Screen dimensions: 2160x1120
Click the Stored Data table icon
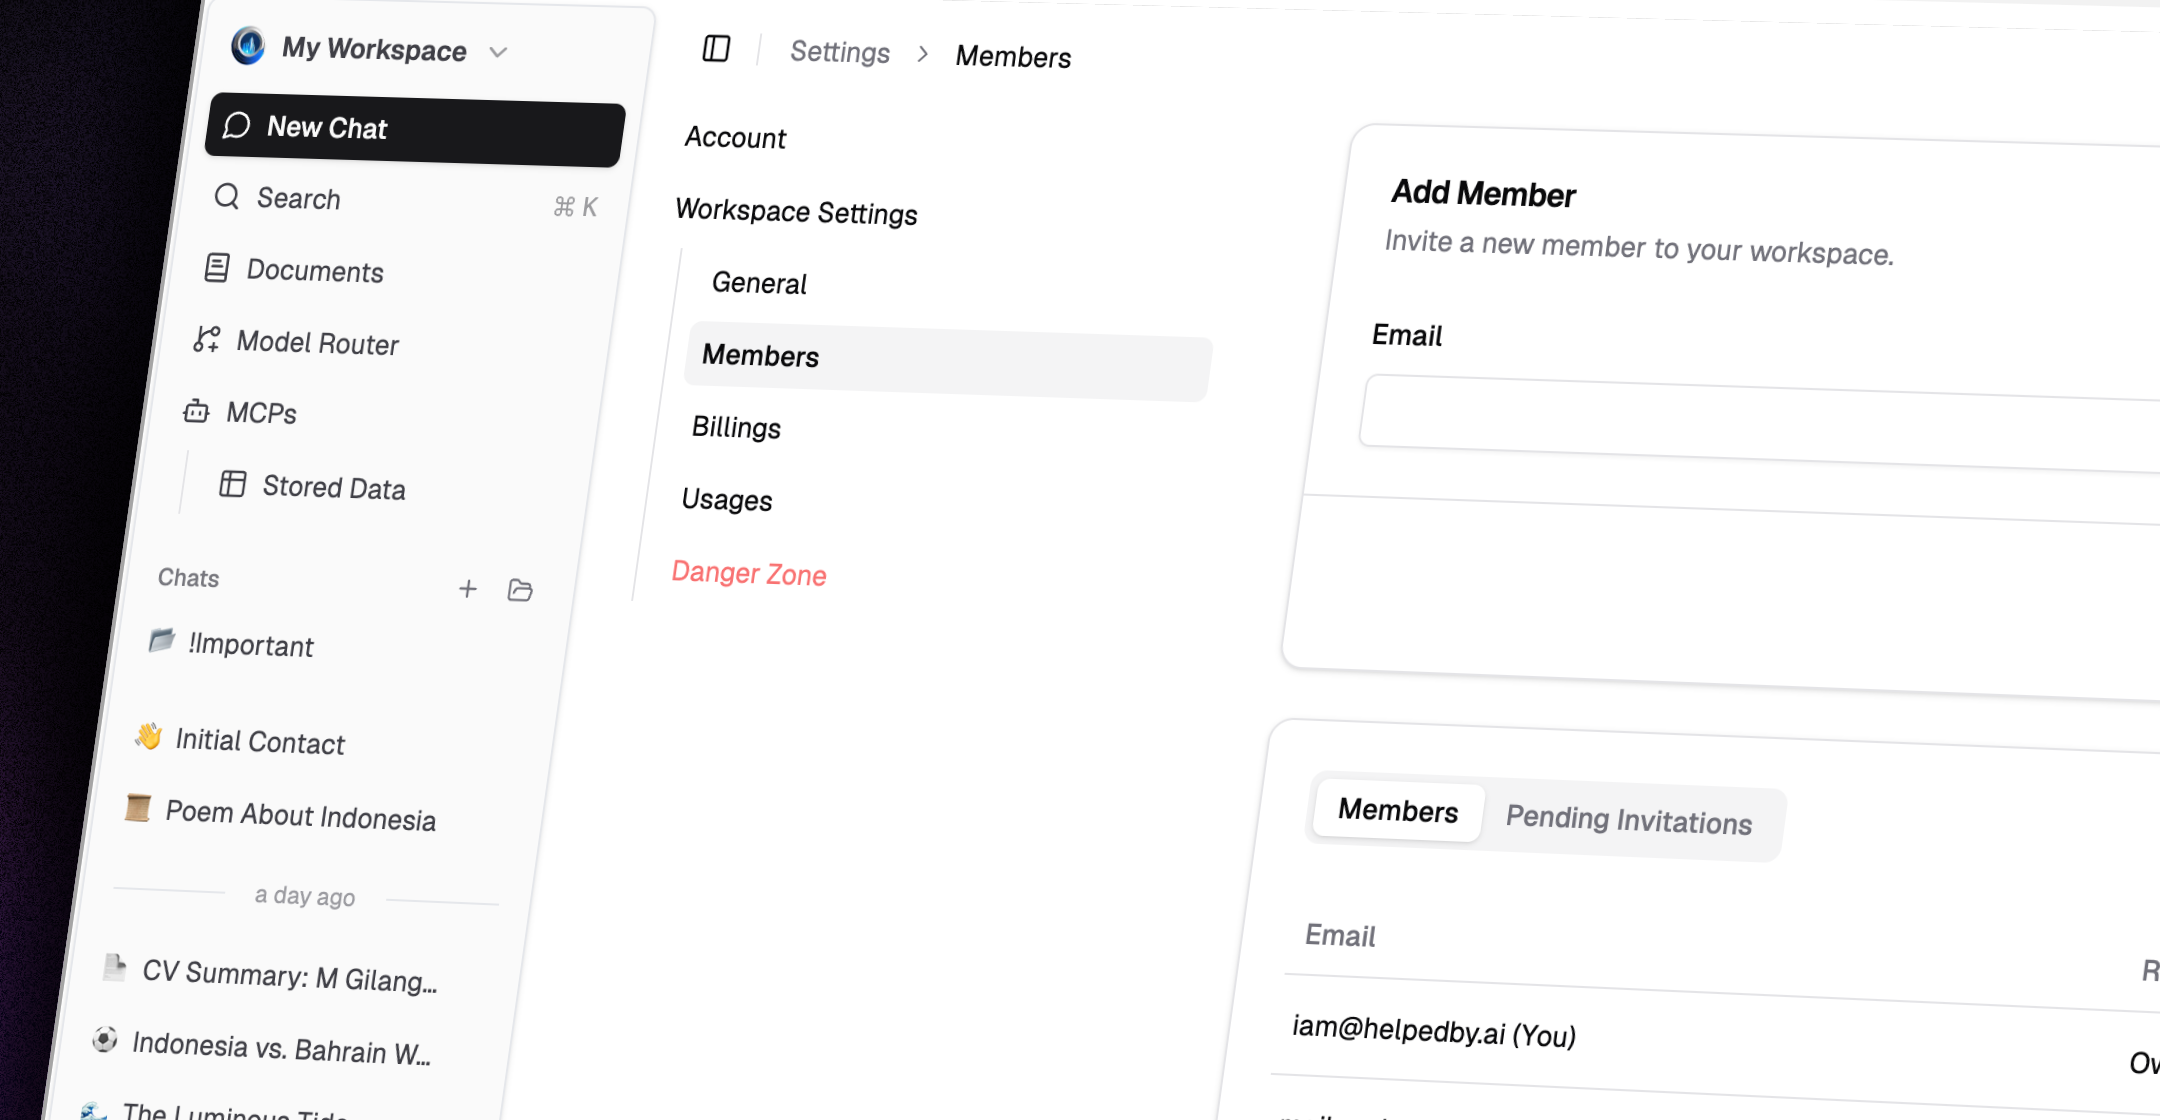(x=233, y=484)
